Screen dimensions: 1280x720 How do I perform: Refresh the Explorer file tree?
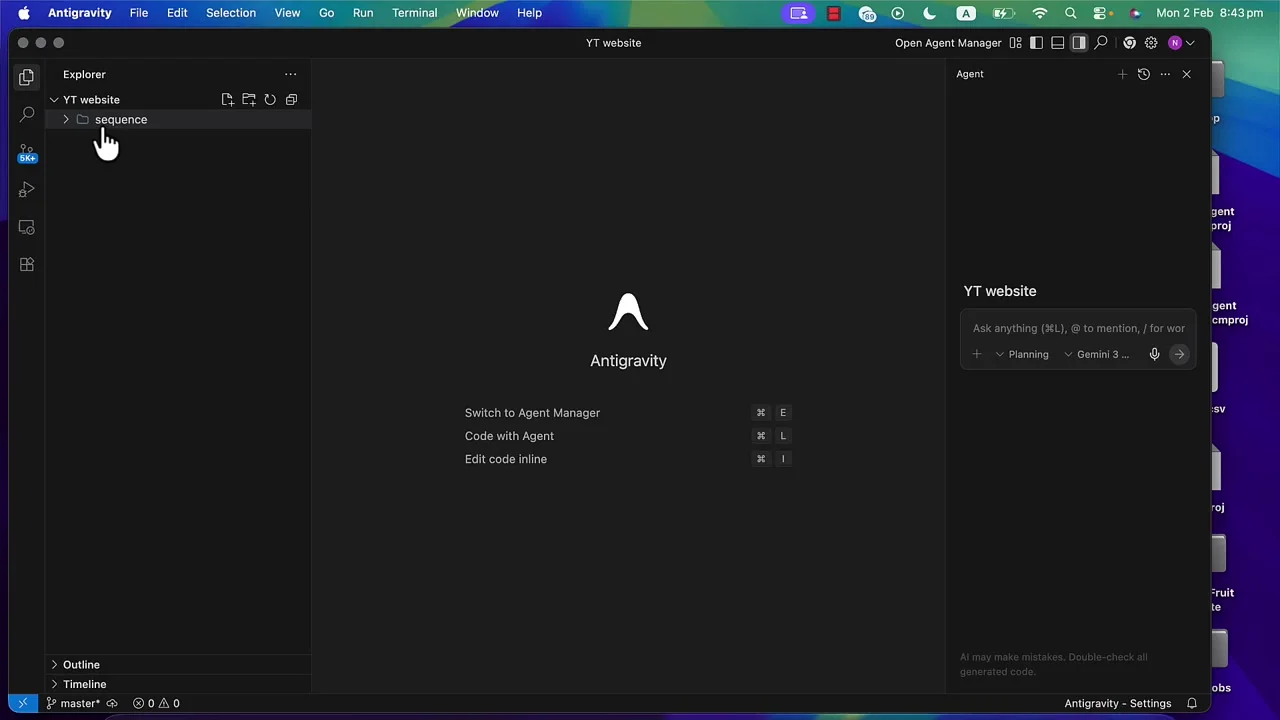(270, 100)
